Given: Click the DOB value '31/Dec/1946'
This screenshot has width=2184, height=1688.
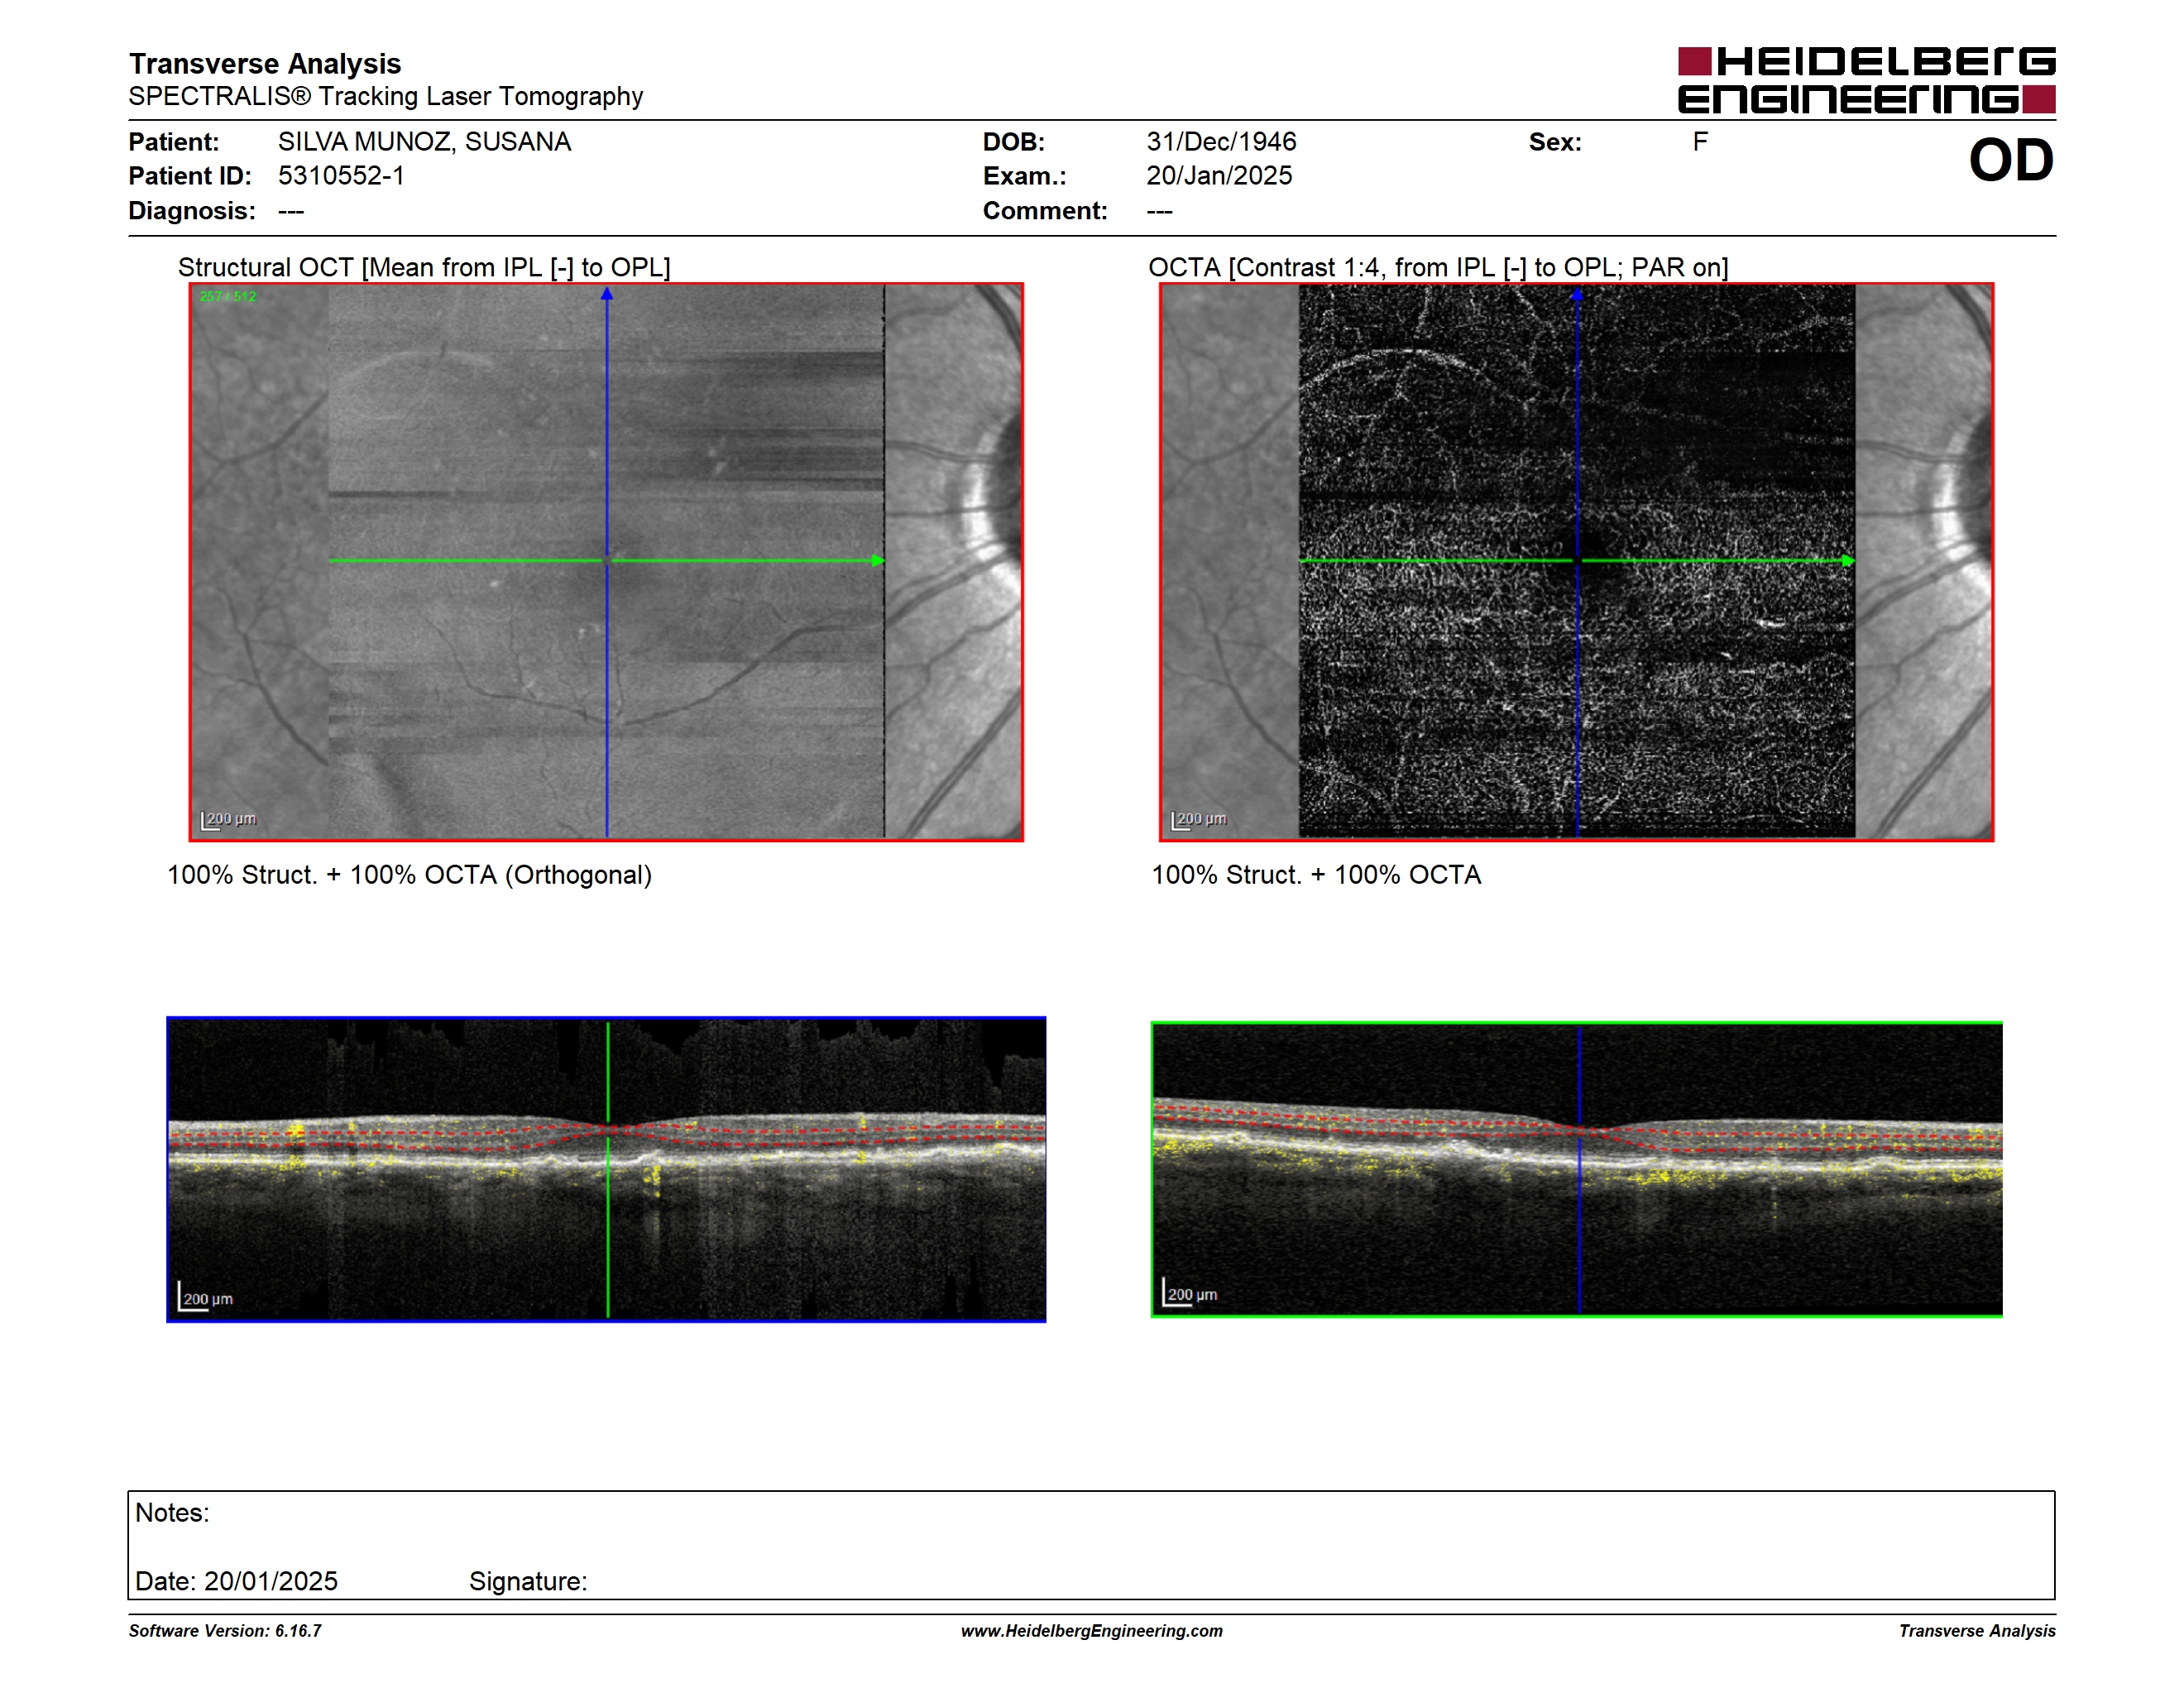Looking at the screenshot, I should (1221, 142).
